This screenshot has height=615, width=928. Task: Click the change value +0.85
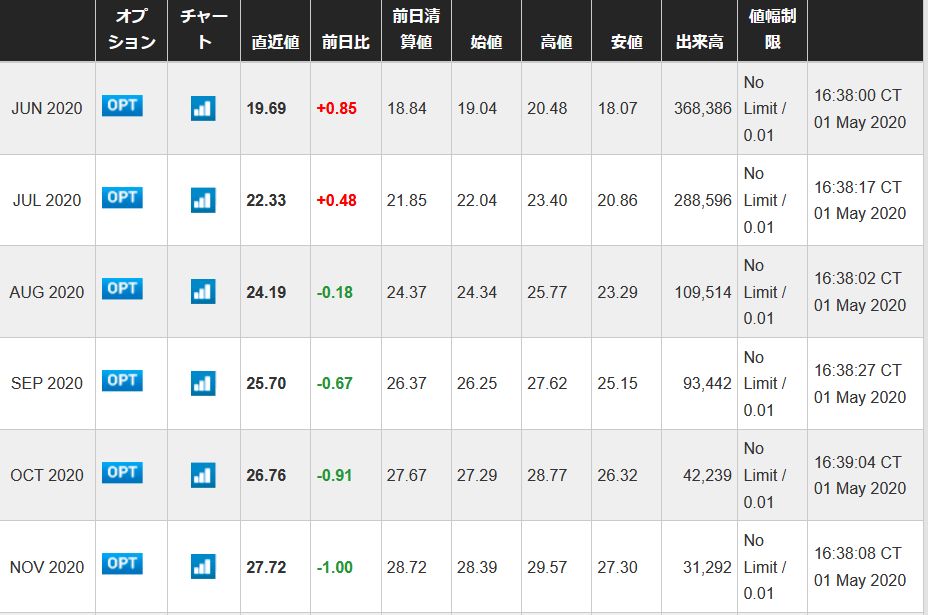tap(336, 108)
